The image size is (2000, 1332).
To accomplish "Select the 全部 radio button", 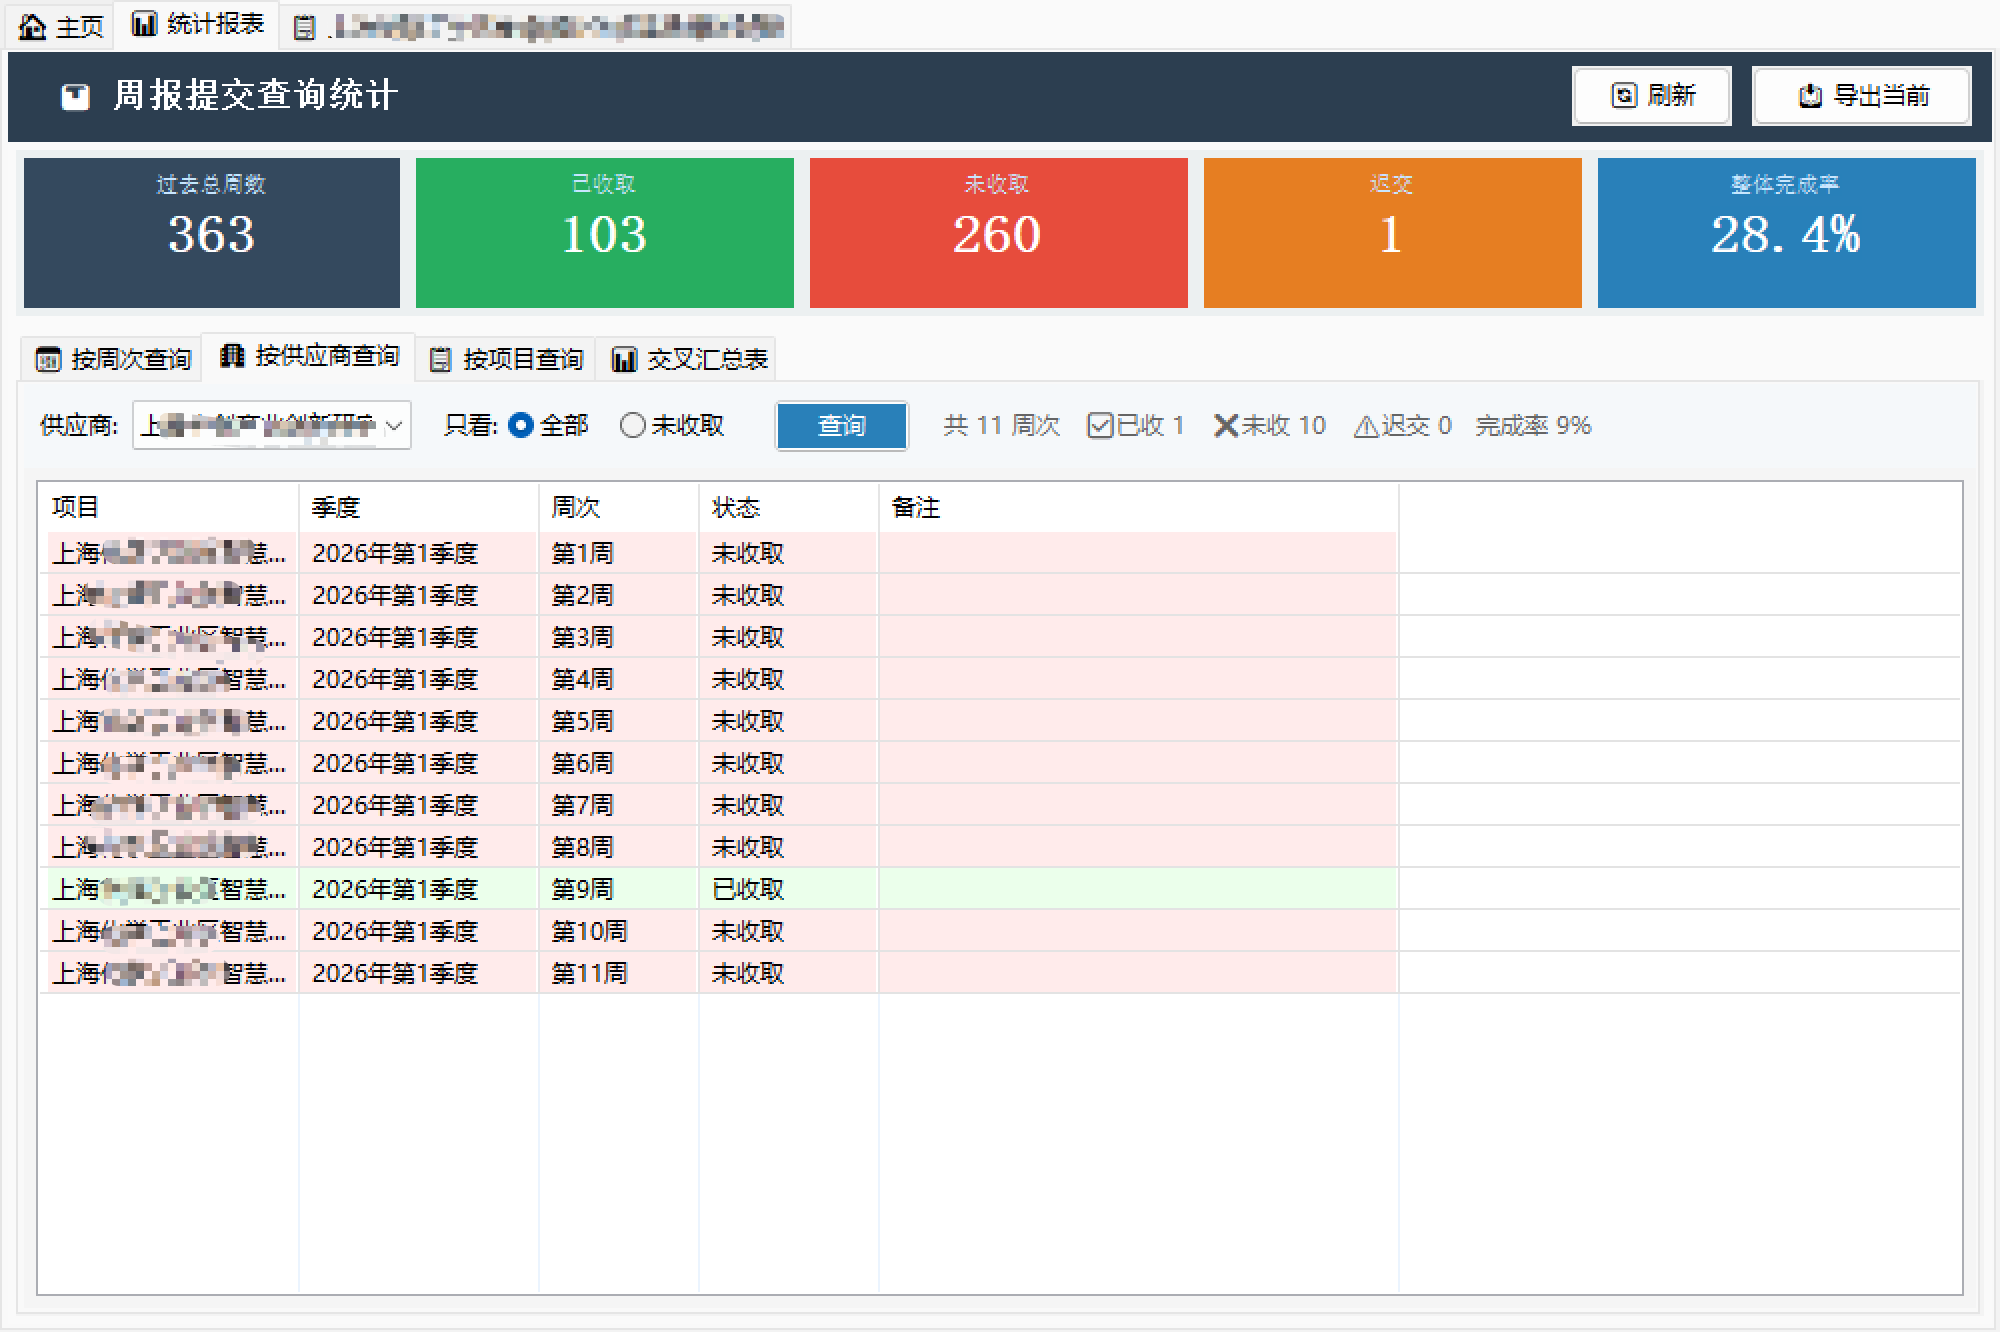I will tap(520, 426).
